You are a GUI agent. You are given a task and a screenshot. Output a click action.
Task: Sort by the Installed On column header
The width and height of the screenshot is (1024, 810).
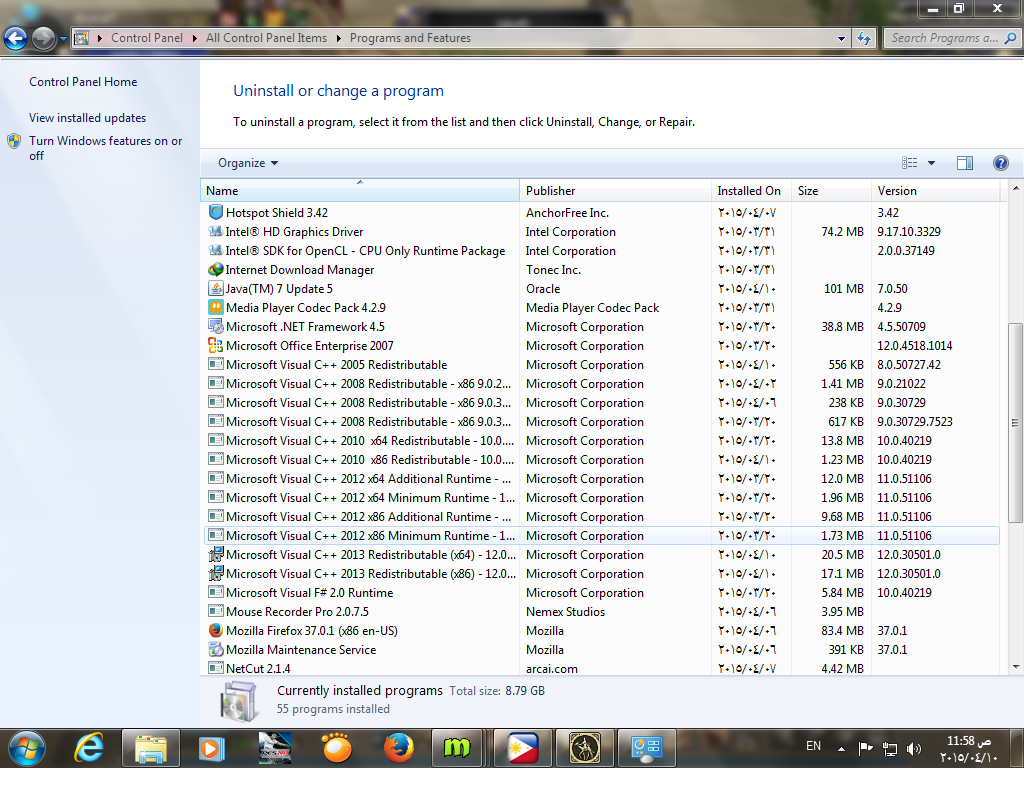pos(751,191)
